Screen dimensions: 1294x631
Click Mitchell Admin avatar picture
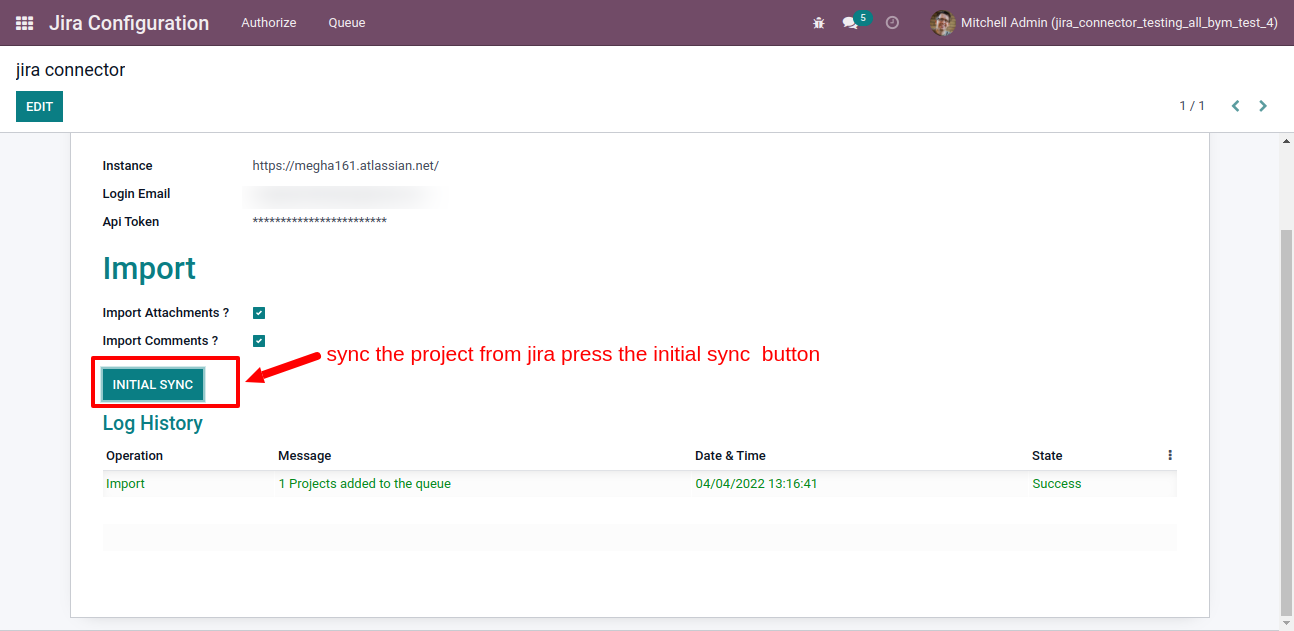point(942,22)
